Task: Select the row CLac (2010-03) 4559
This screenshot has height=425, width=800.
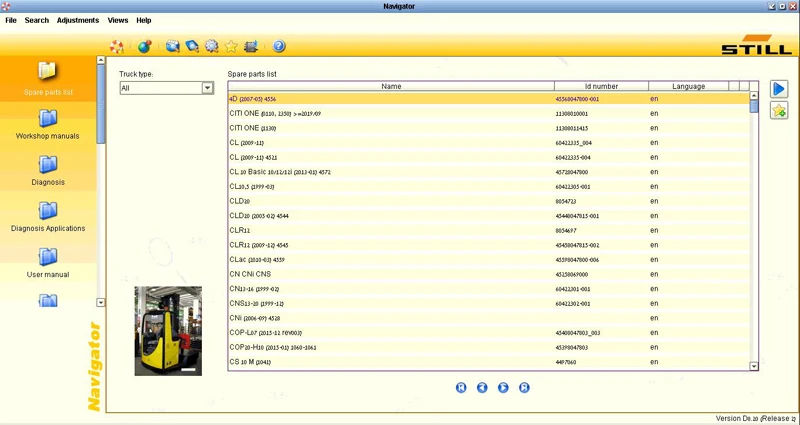Action: pos(489,260)
